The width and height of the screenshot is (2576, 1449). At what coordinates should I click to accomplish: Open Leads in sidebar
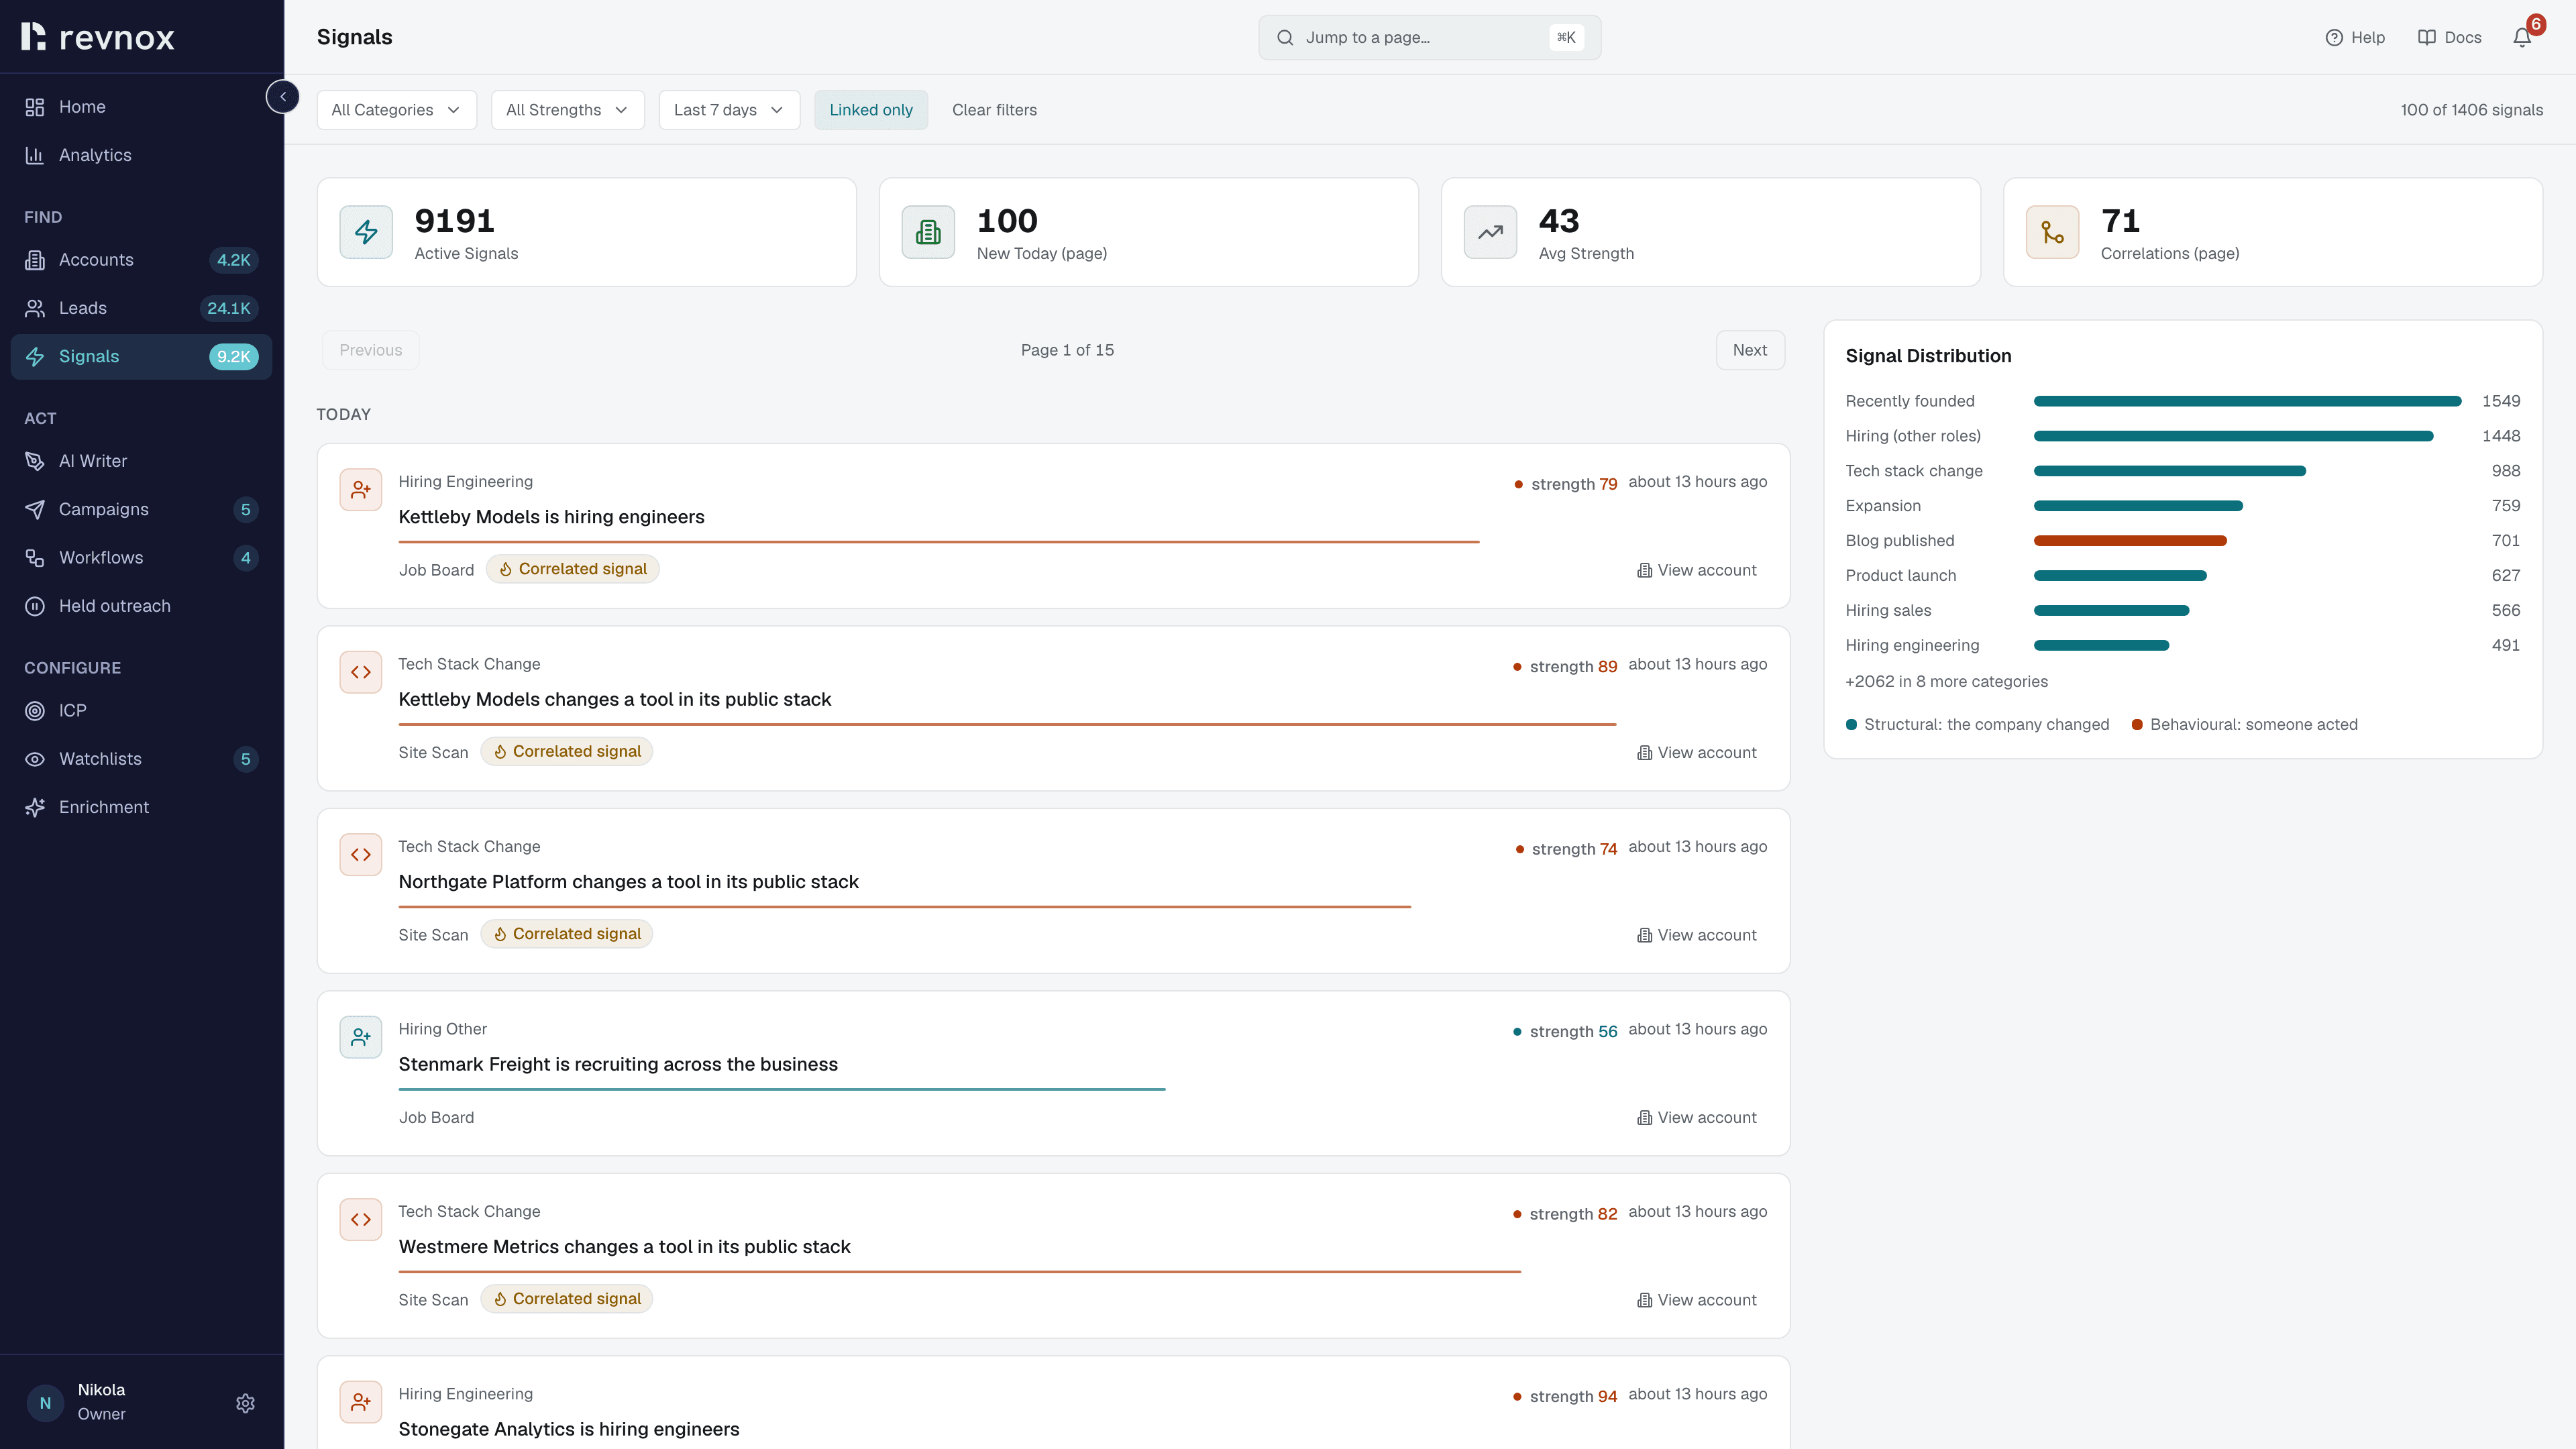pos(141,308)
